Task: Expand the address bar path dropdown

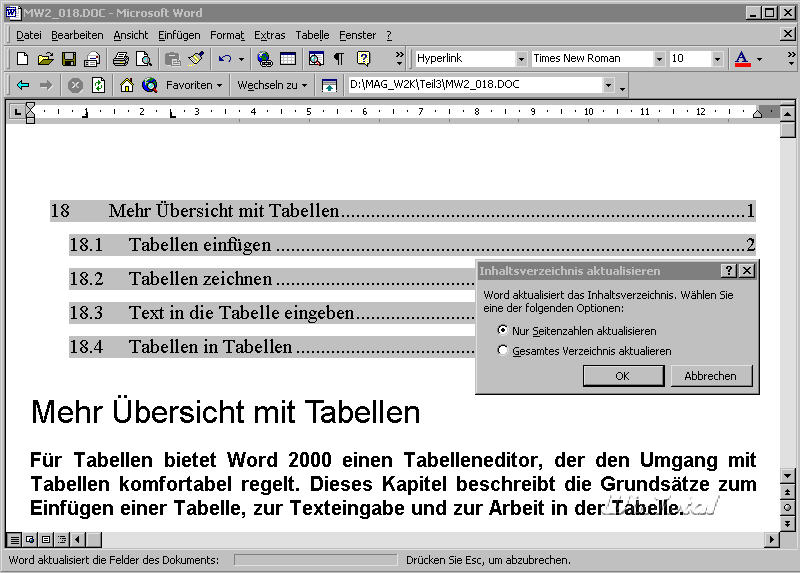Action: [608, 85]
